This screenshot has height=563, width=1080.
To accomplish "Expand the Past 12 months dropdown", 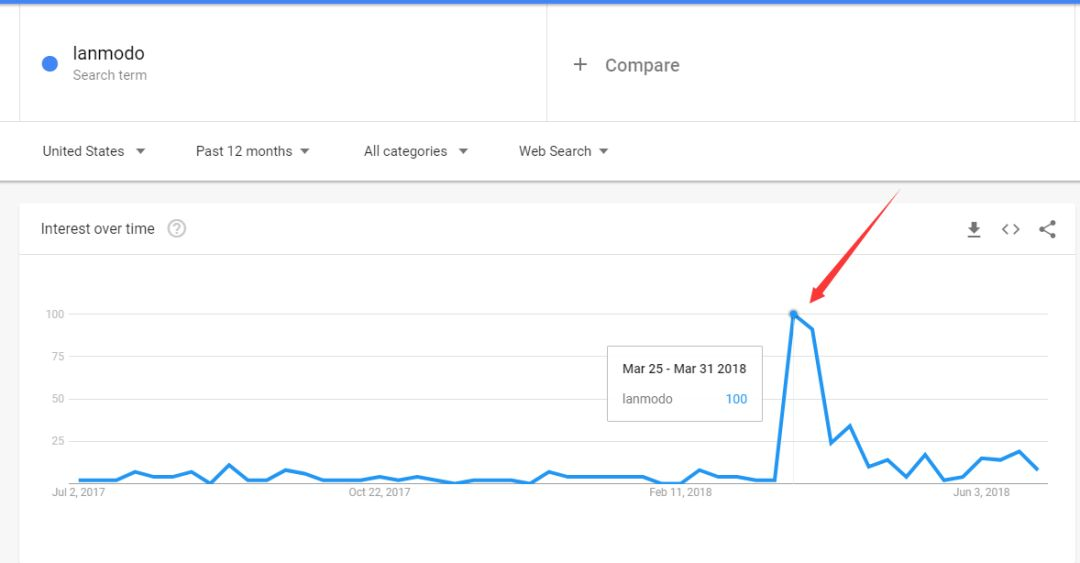I will tap(253, 151).
